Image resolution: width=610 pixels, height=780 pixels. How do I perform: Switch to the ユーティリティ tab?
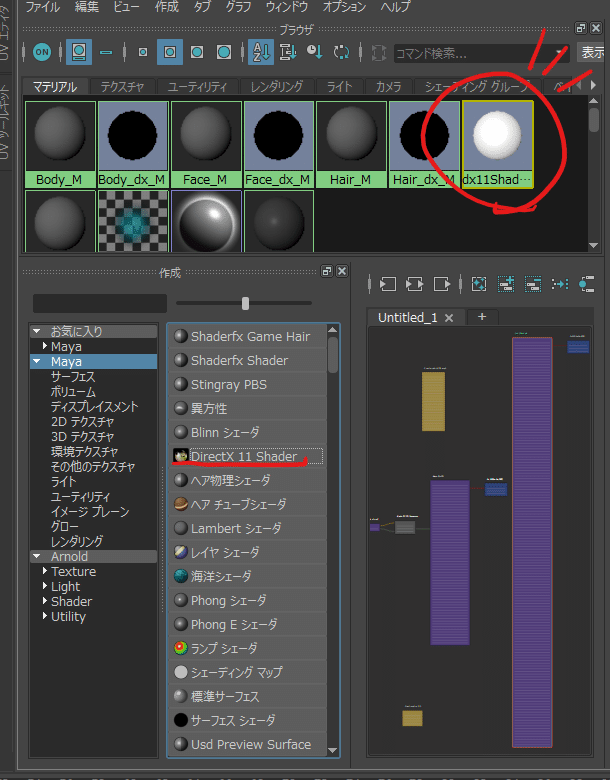pyautogui.click(x=198, y=87)
